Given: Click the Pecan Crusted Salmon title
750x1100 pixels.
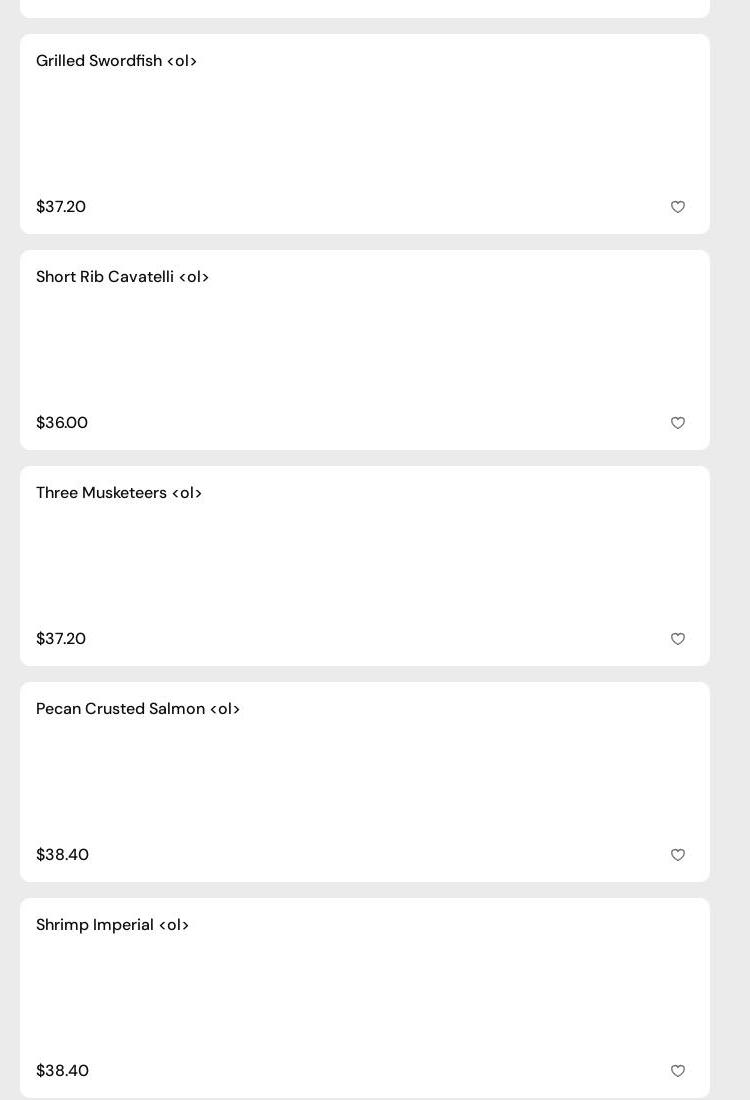Looking at the screenshot, I should [138, 709].
